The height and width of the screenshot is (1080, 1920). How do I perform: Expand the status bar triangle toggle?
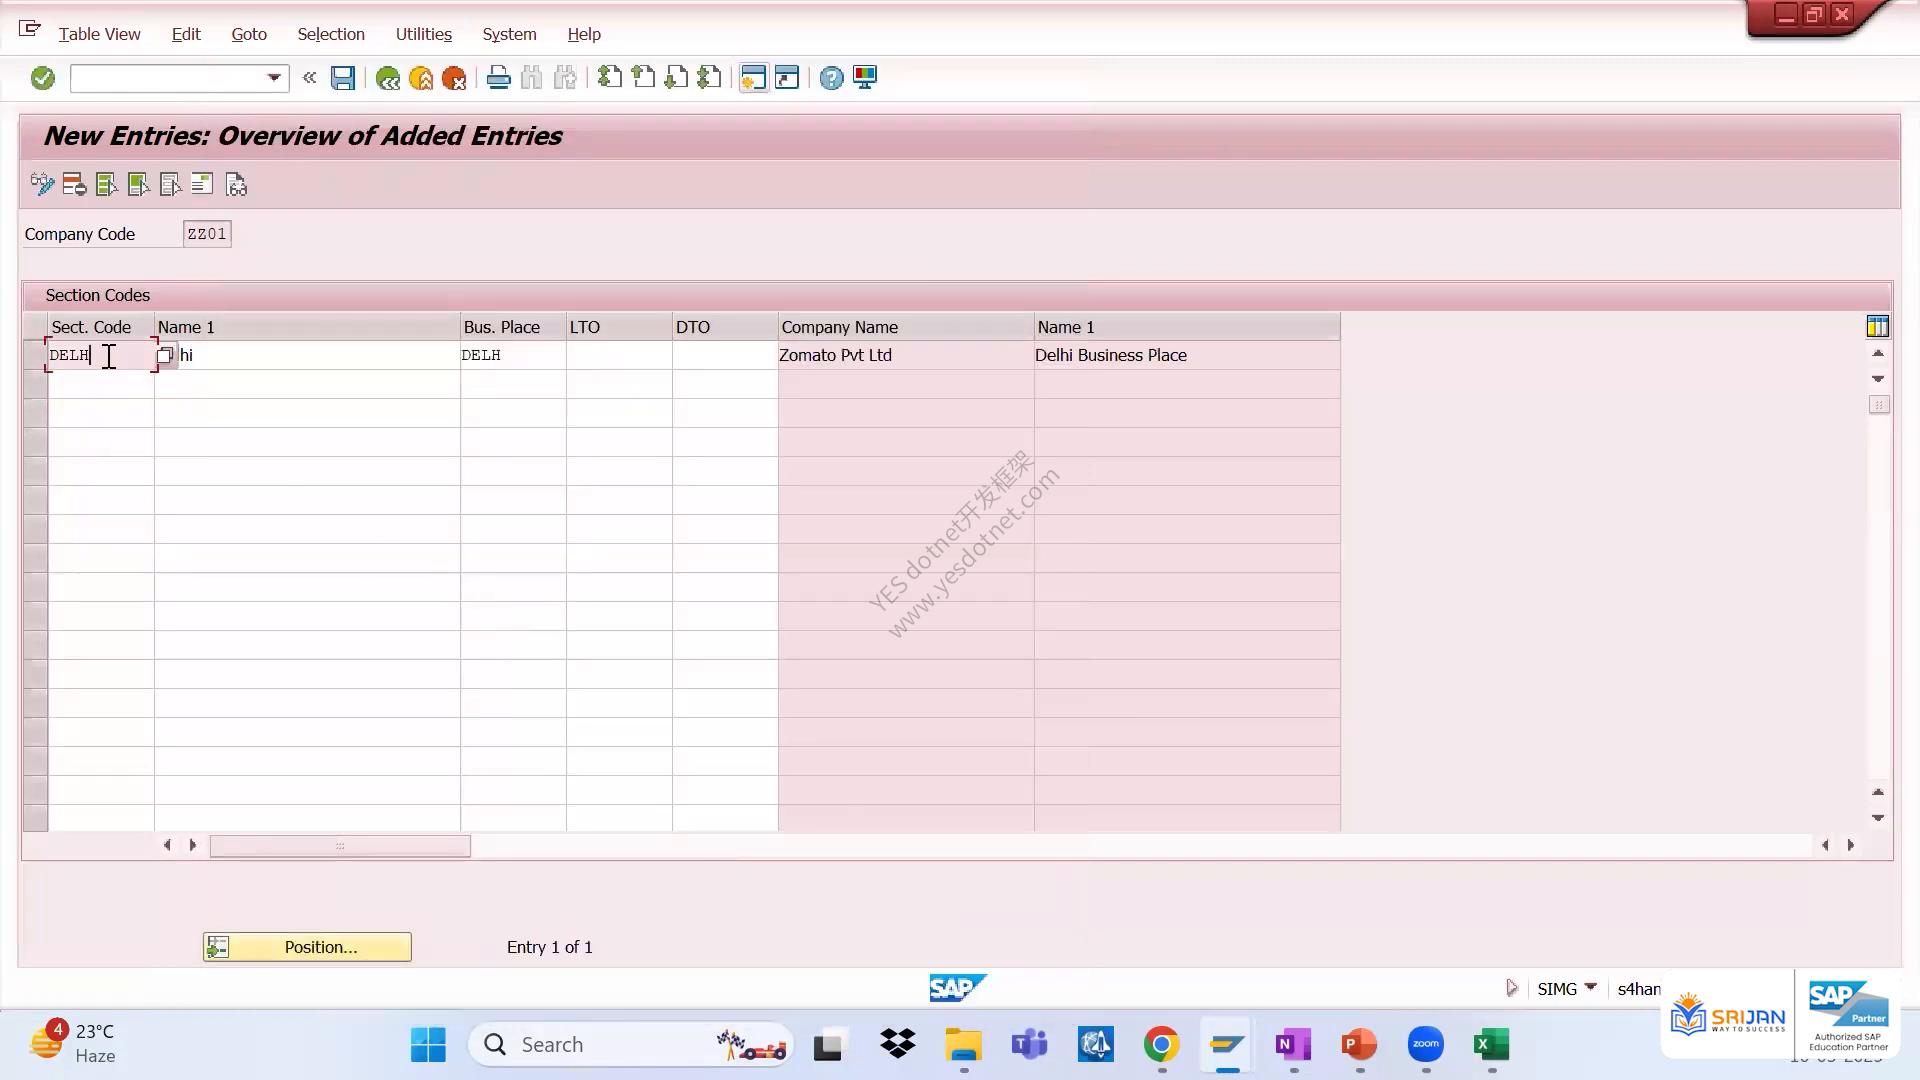1512,988
